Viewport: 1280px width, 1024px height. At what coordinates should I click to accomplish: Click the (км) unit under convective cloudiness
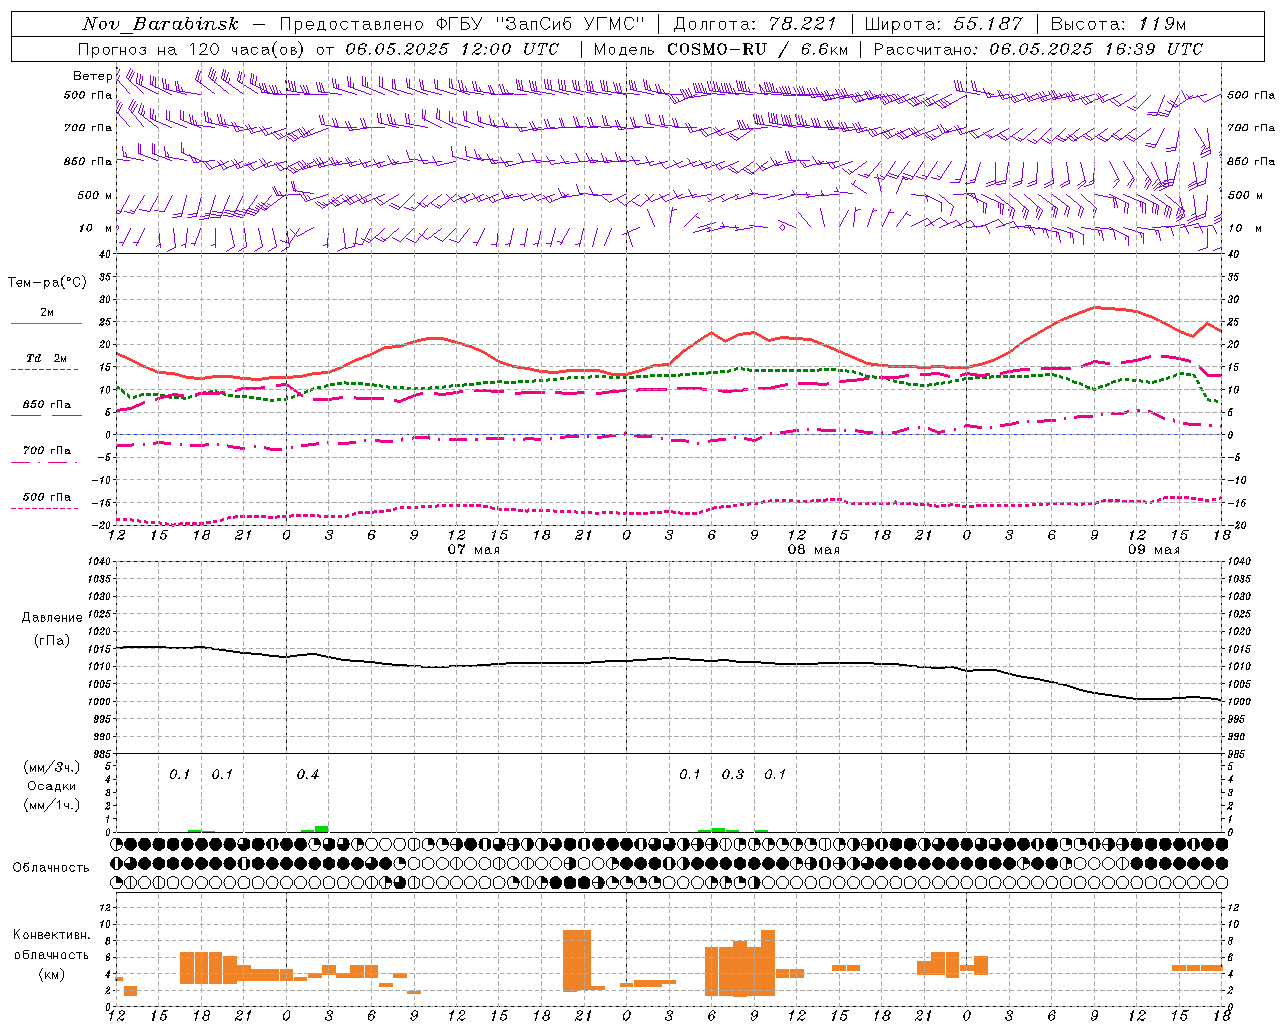click(52, 974)
